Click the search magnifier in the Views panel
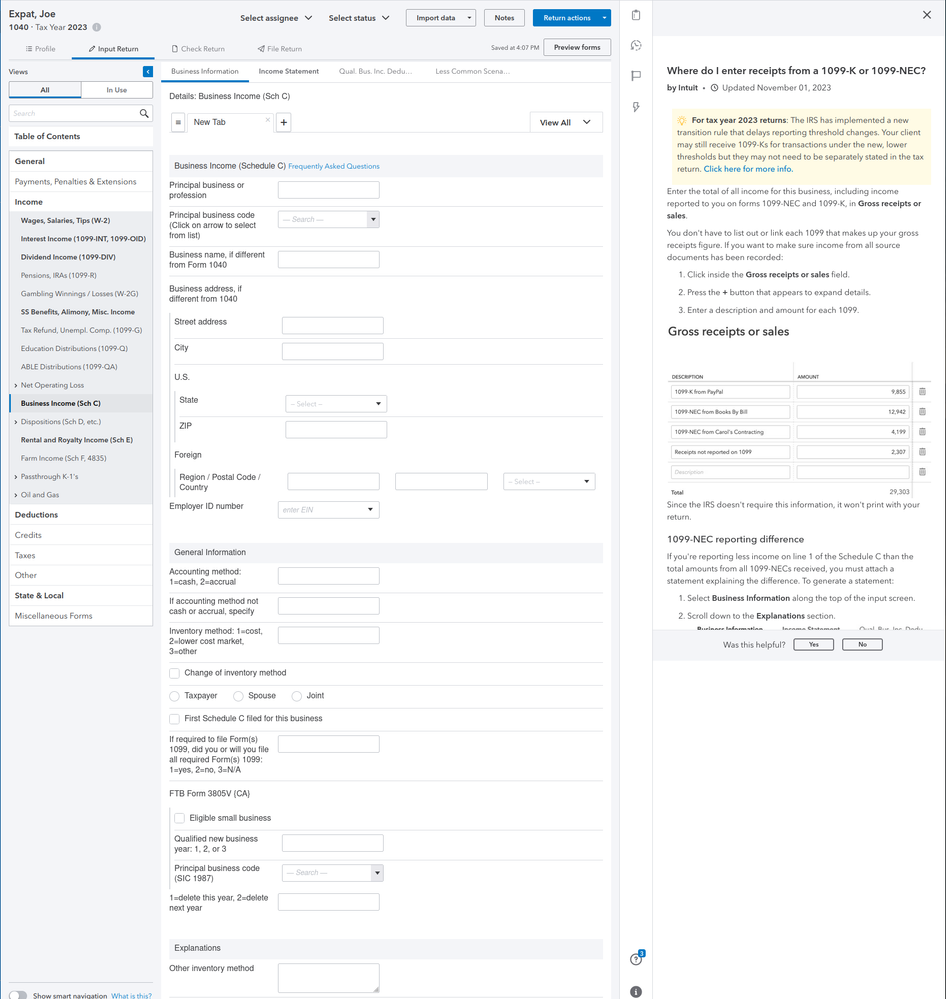The height and width of the screenshot is (999, 946). pos(142,113)
